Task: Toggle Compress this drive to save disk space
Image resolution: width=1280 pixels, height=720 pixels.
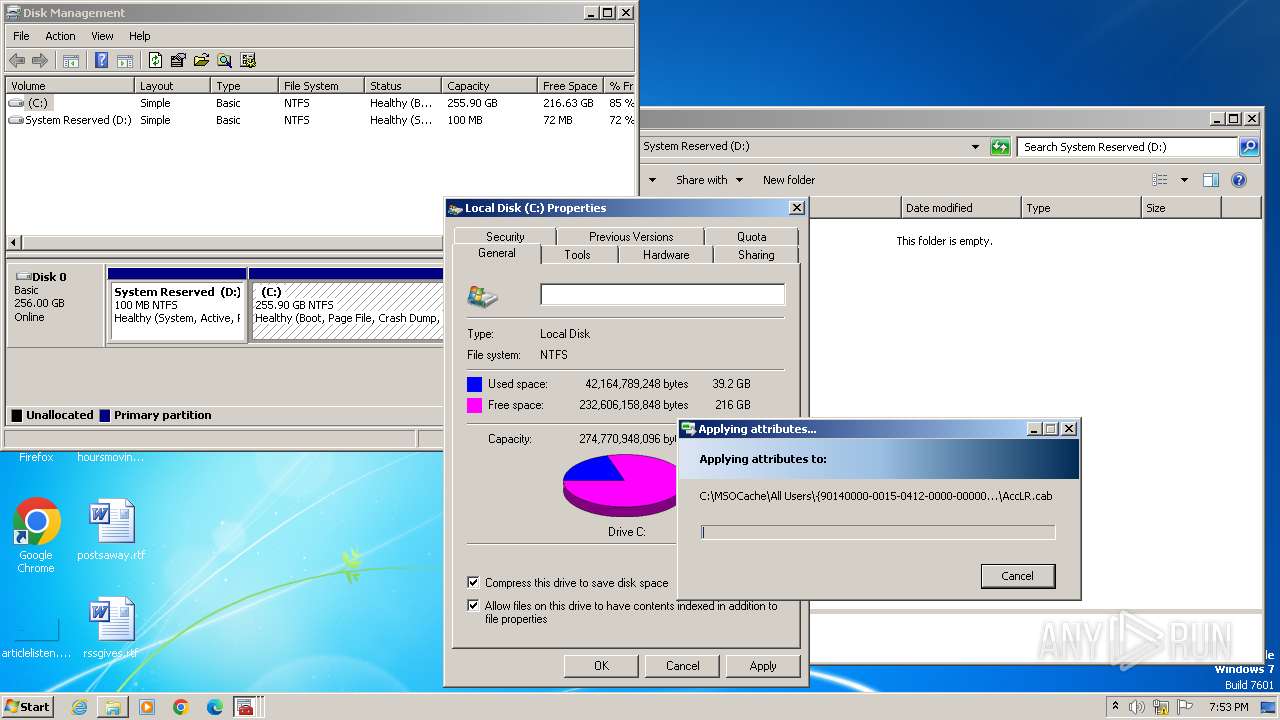Action: click(473, 582)
